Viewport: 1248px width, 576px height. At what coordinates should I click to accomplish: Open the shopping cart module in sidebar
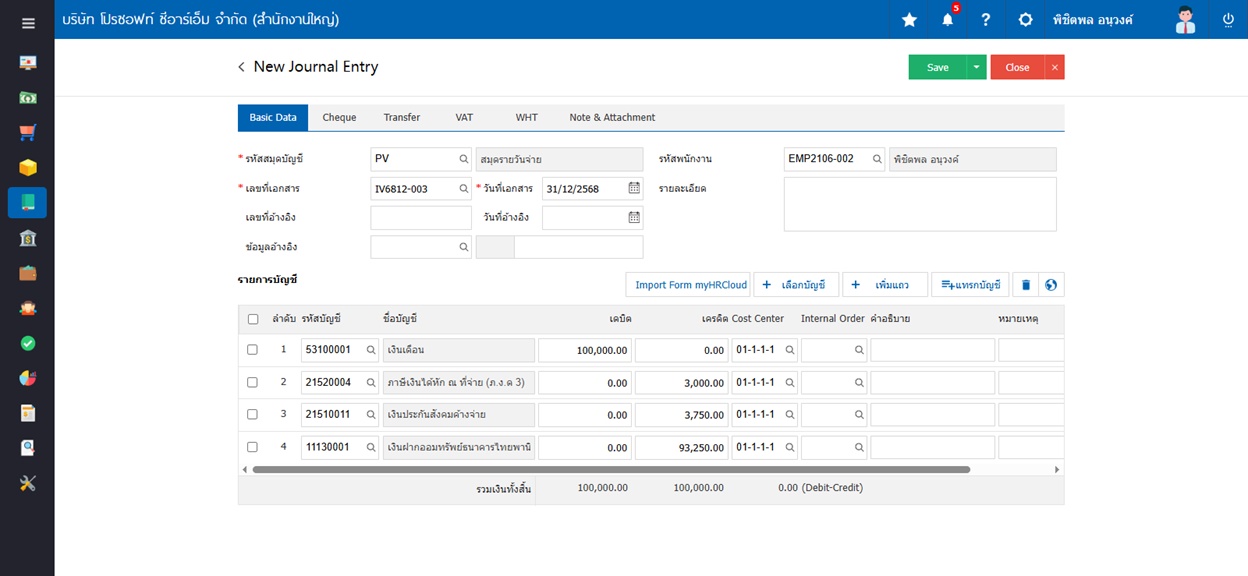28,132
